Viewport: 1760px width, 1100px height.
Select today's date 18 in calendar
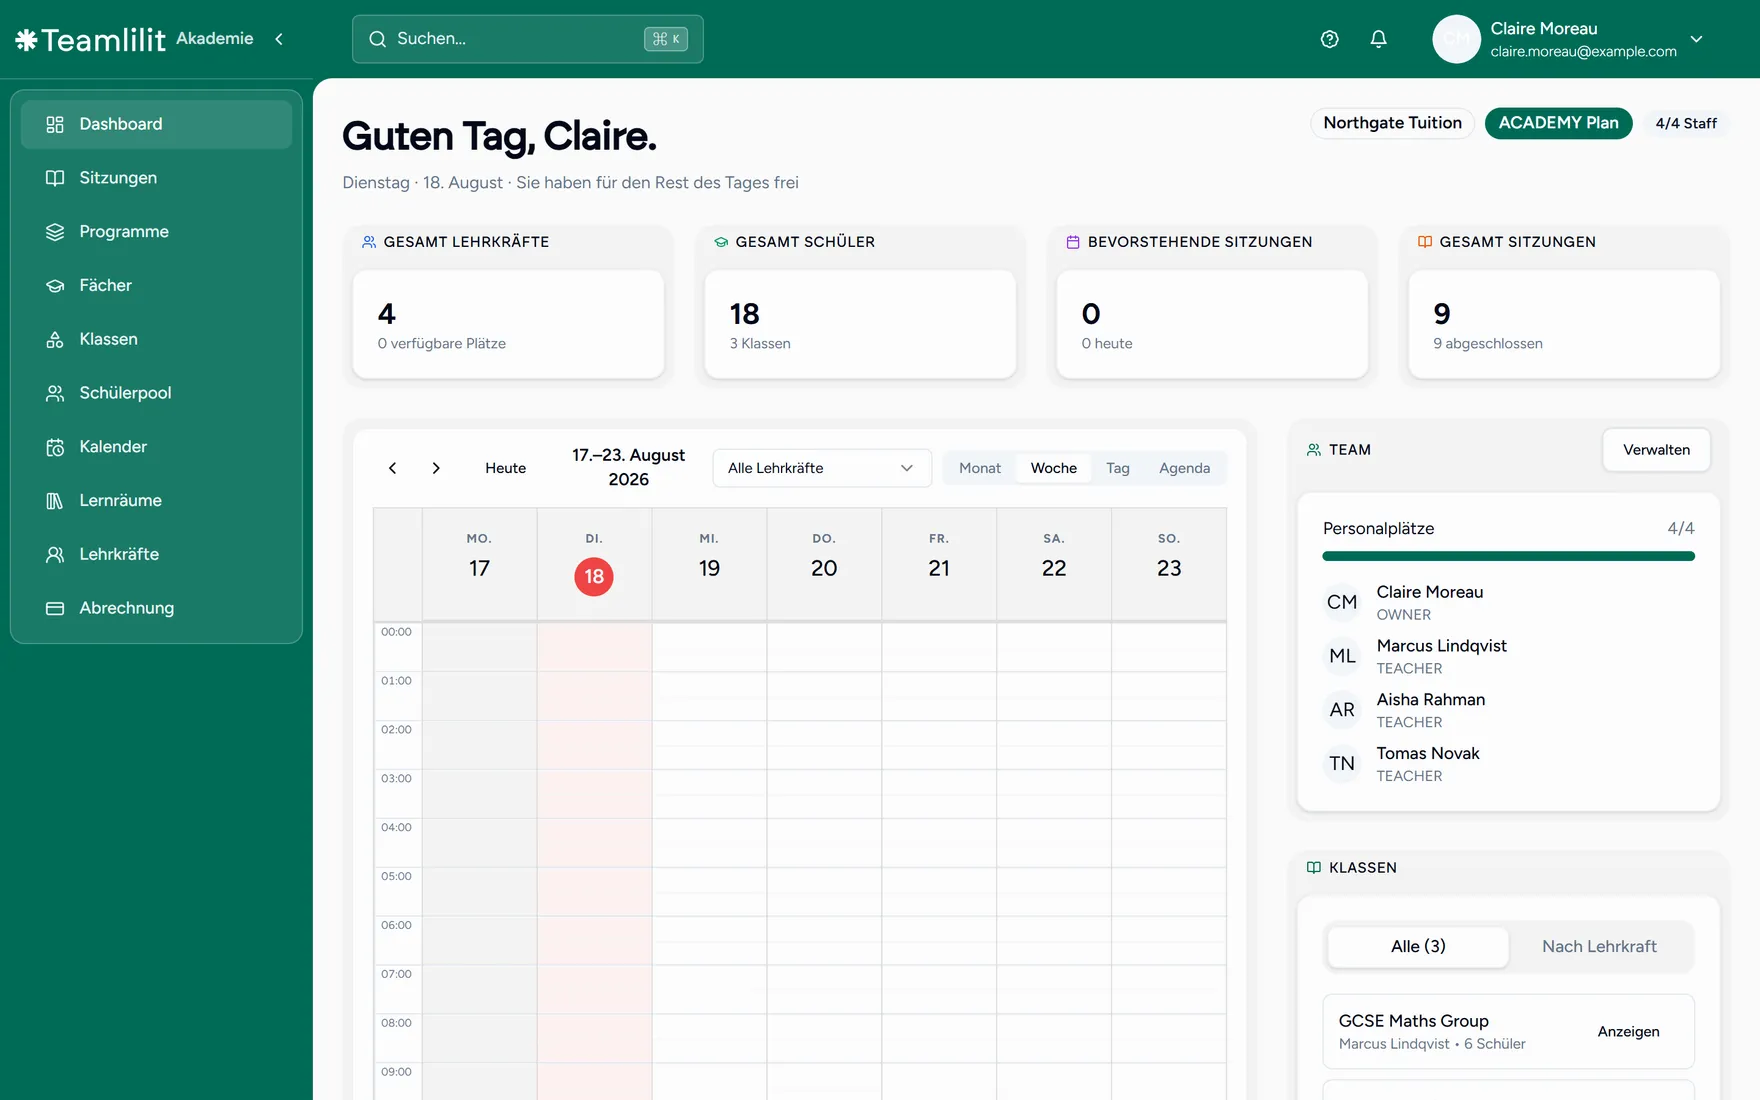pyautogui.click(x=594, y=577)
